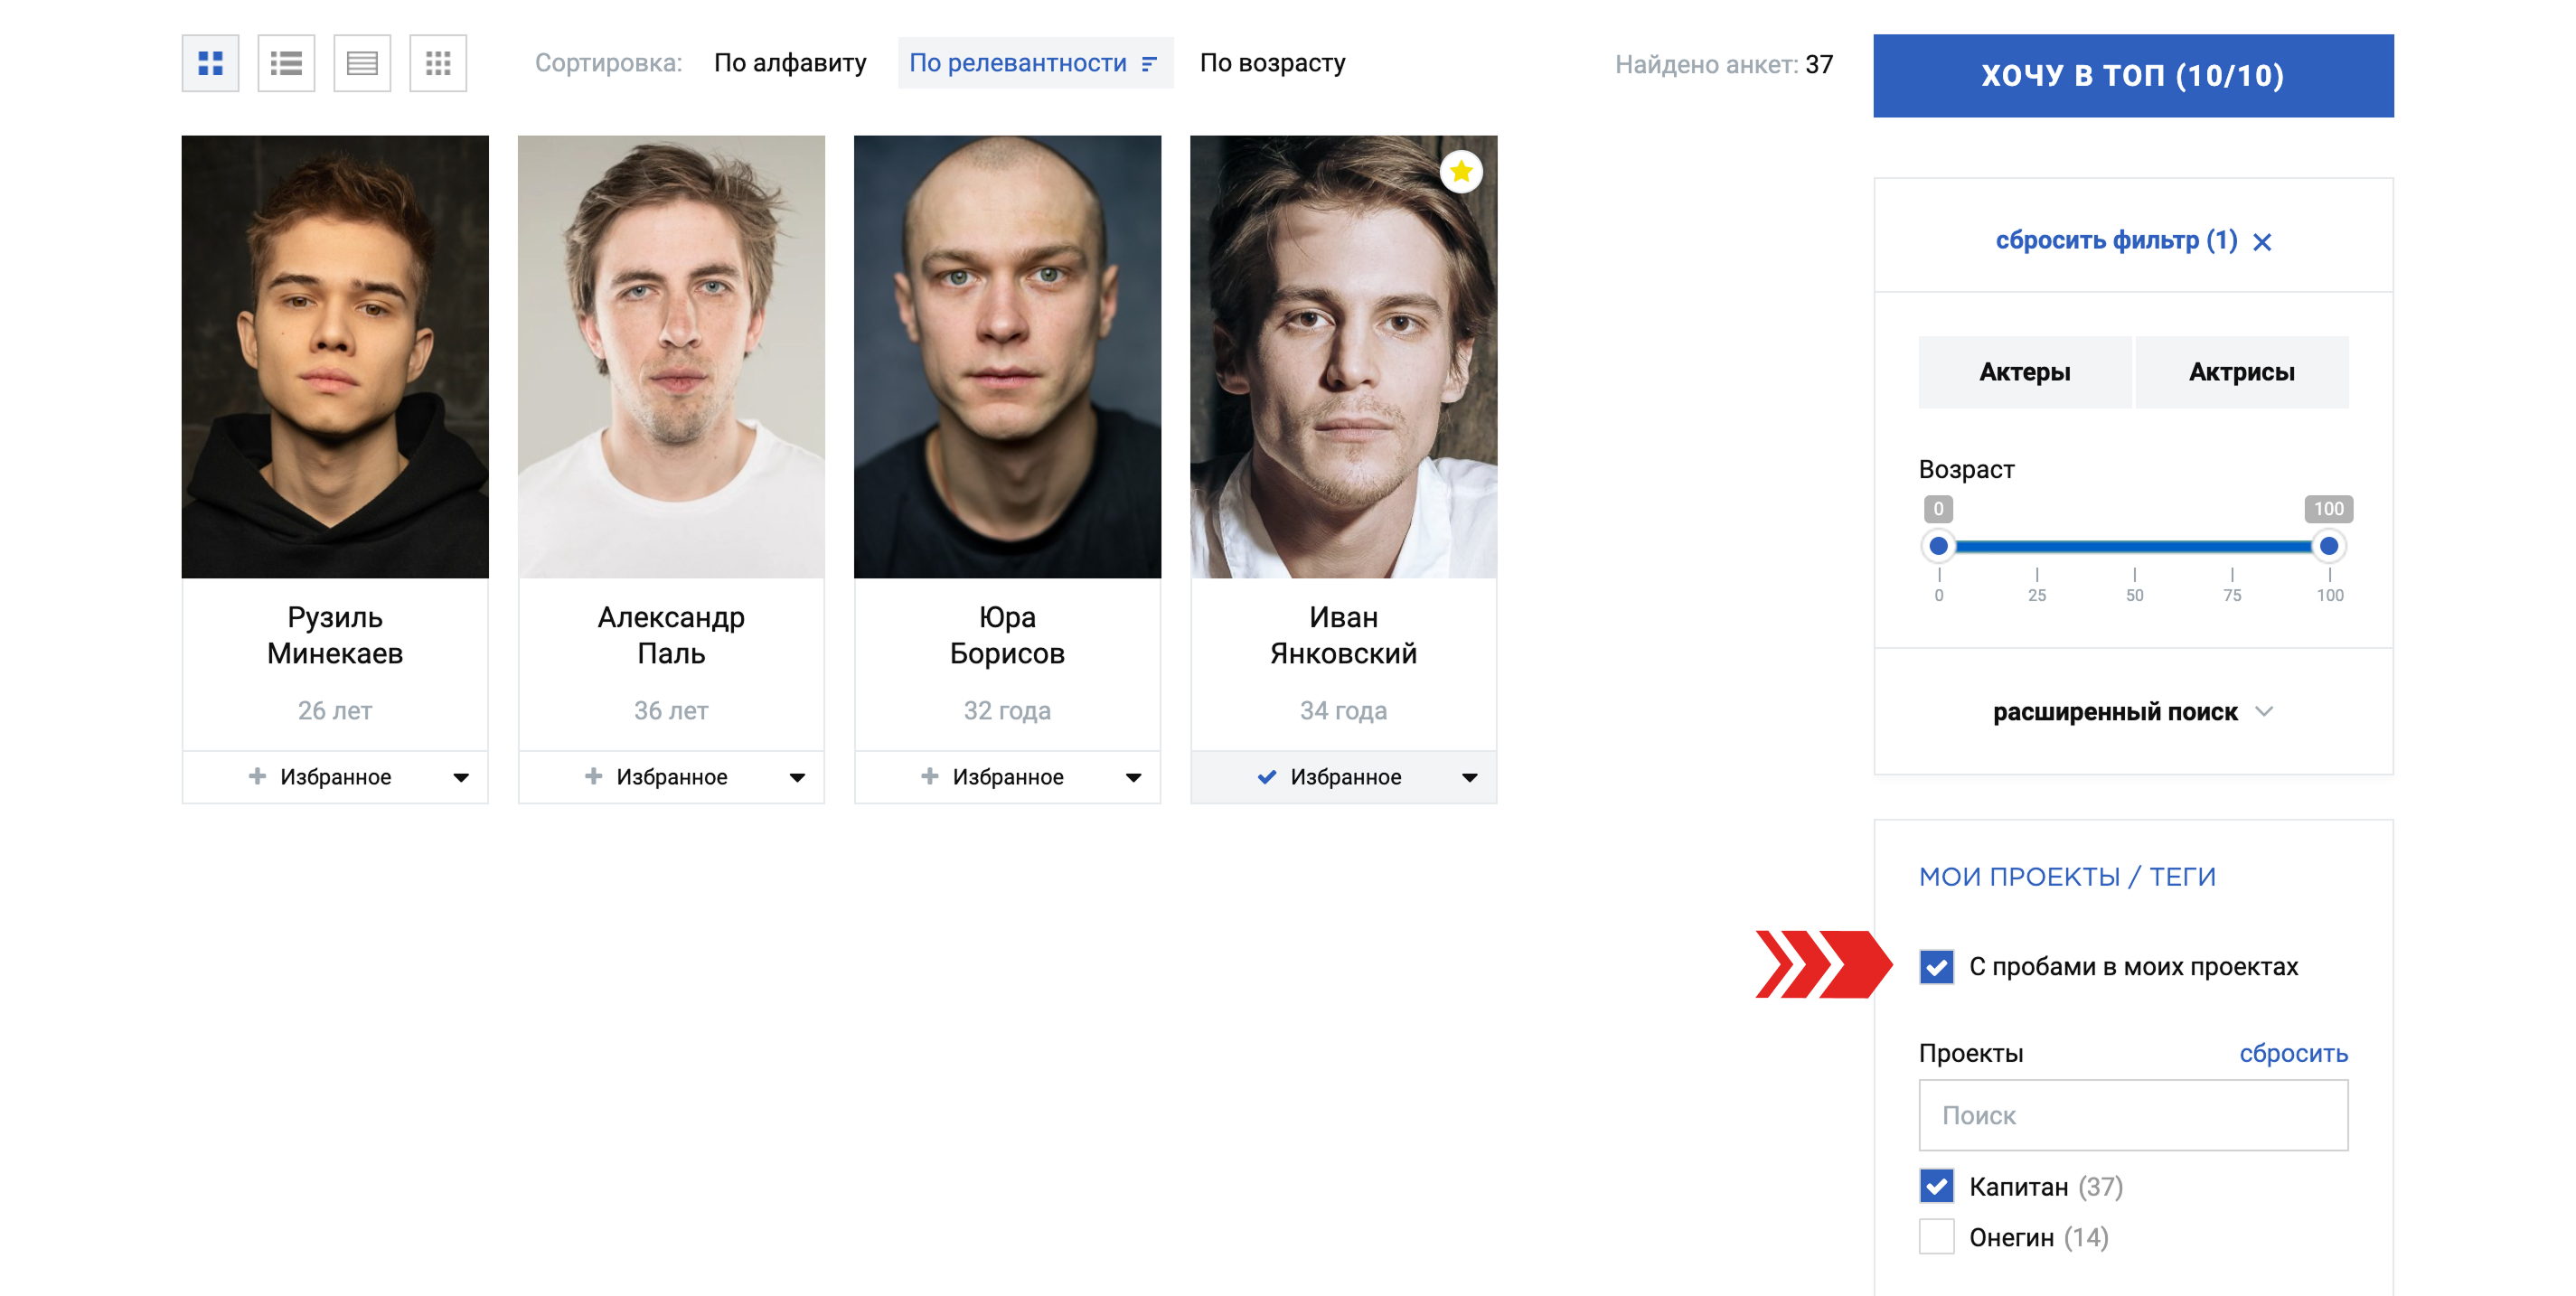The image size is (2576, 1296).
Task: Open the favorites dropdown arrow for Юра Борисов
Action: (1133, 778)
